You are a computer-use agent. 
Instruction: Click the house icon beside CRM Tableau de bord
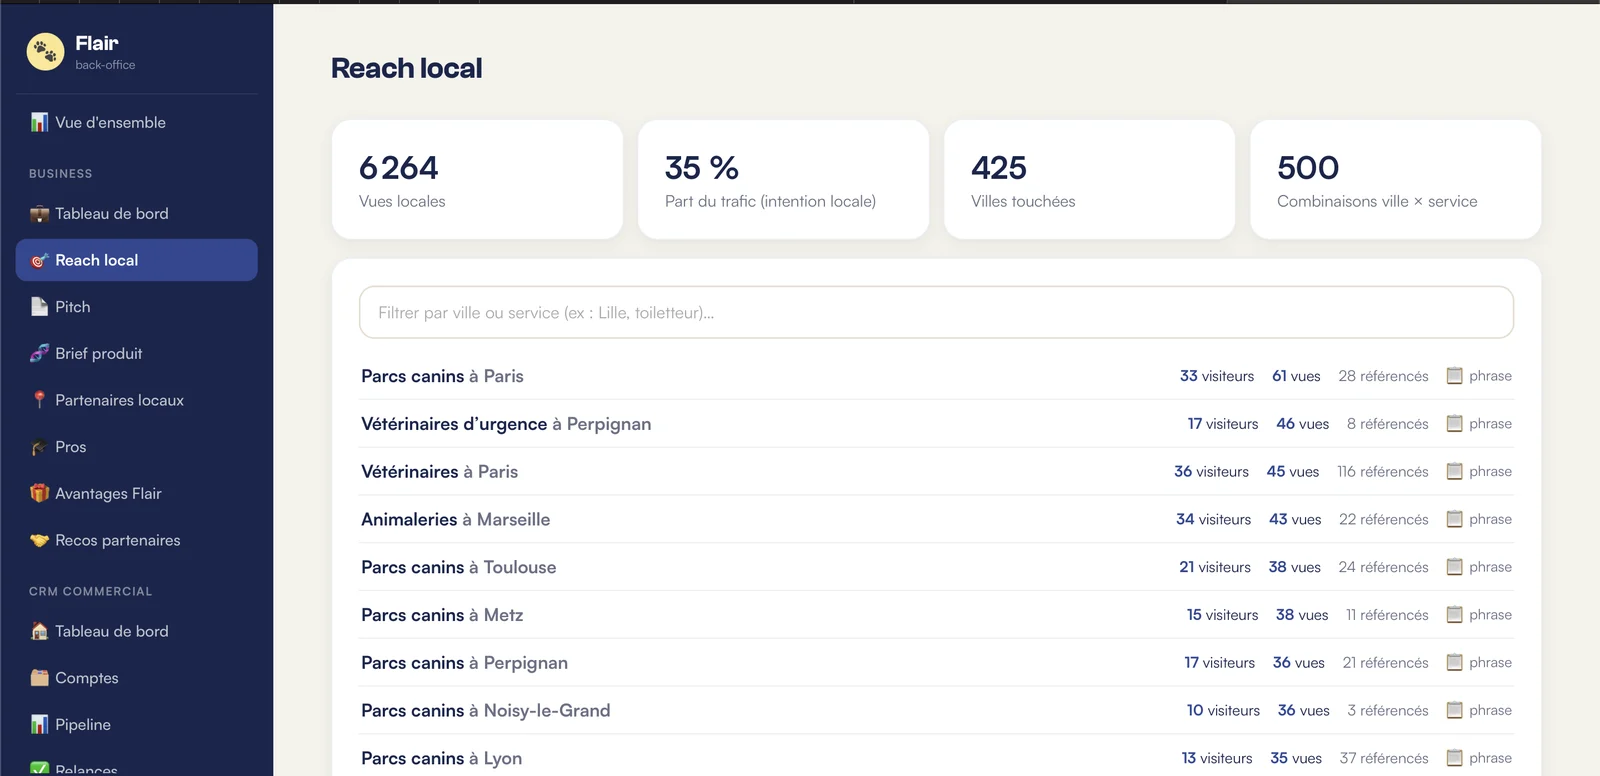tap(39, 631)
